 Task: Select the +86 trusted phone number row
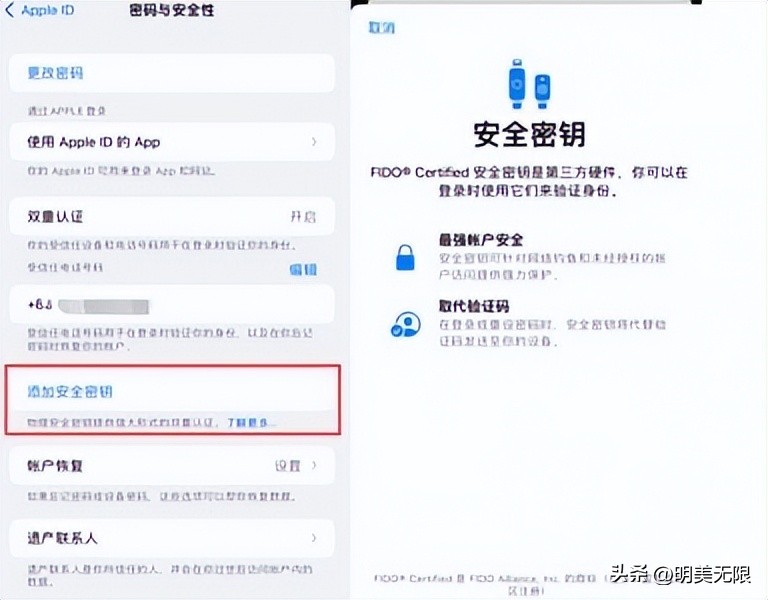coord(172,305)
